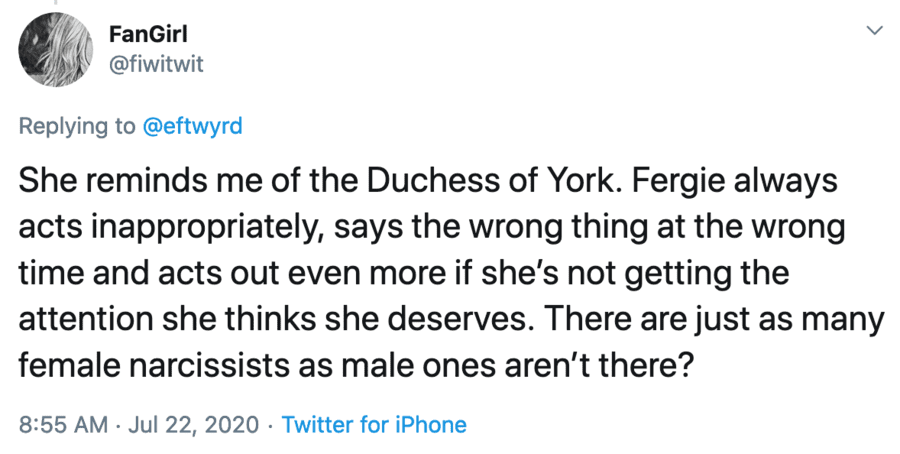Click the 'Replying to' label text
This screenshot has width=900, height=454.
pyautogui.click(x=77, y=127)
